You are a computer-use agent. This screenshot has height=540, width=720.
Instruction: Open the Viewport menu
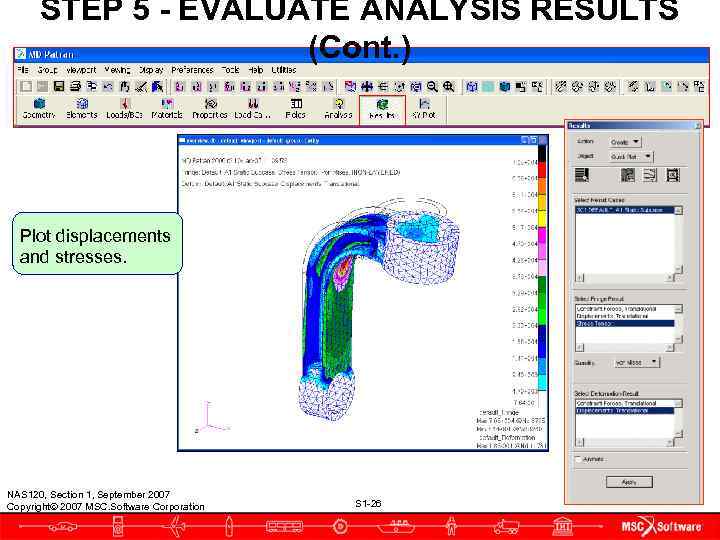point(81,70)
